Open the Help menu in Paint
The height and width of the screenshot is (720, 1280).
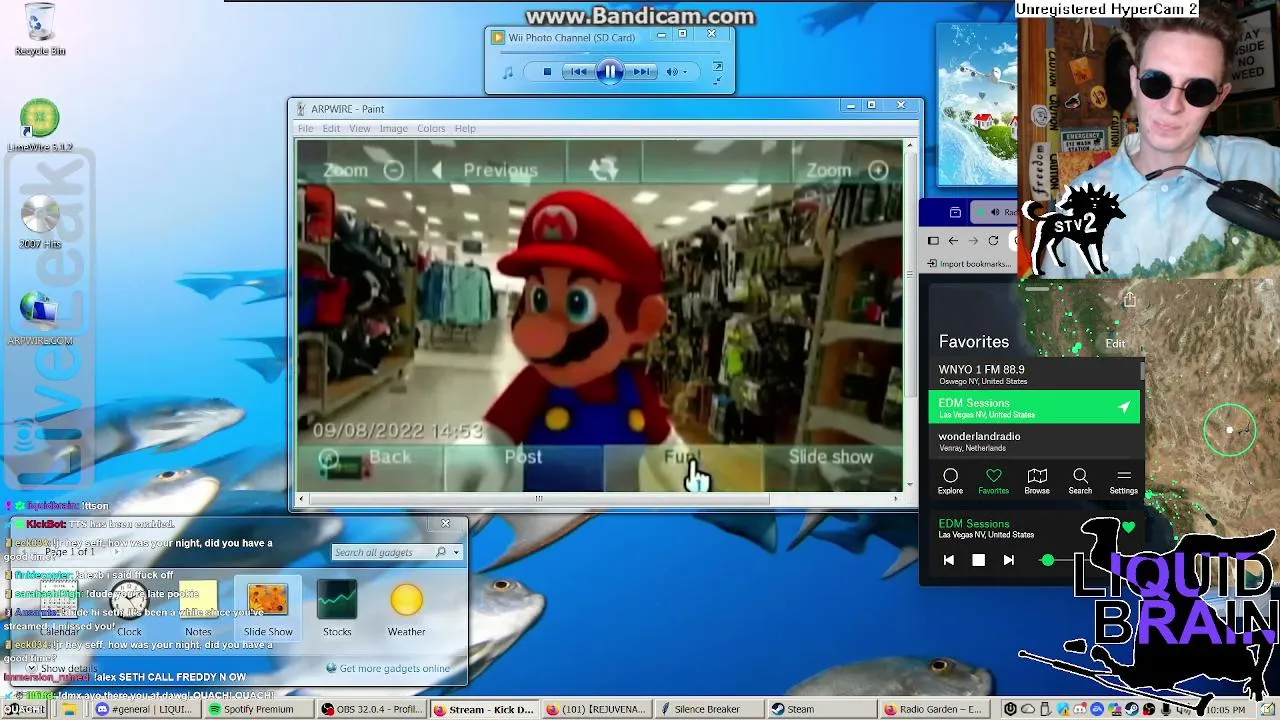point(465,128)
